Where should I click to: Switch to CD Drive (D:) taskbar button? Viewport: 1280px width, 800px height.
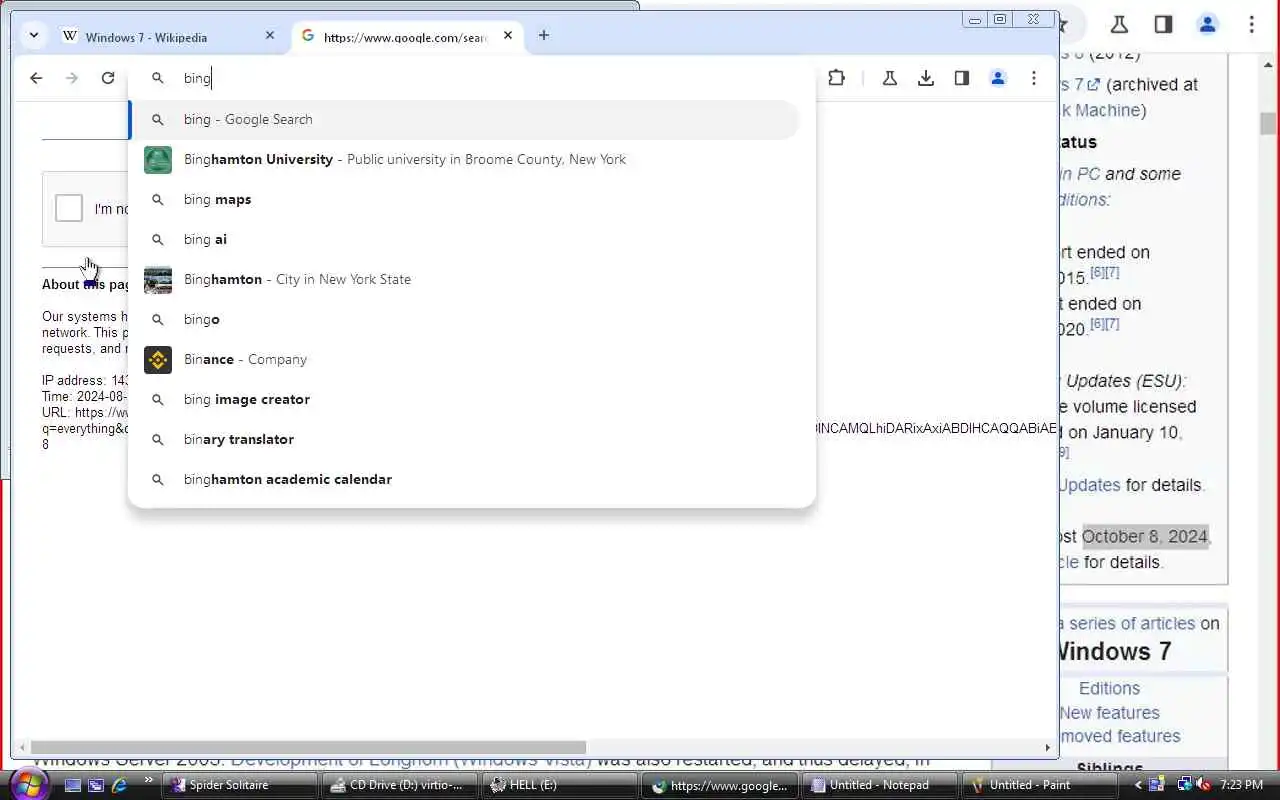click(x=400, y=785)
